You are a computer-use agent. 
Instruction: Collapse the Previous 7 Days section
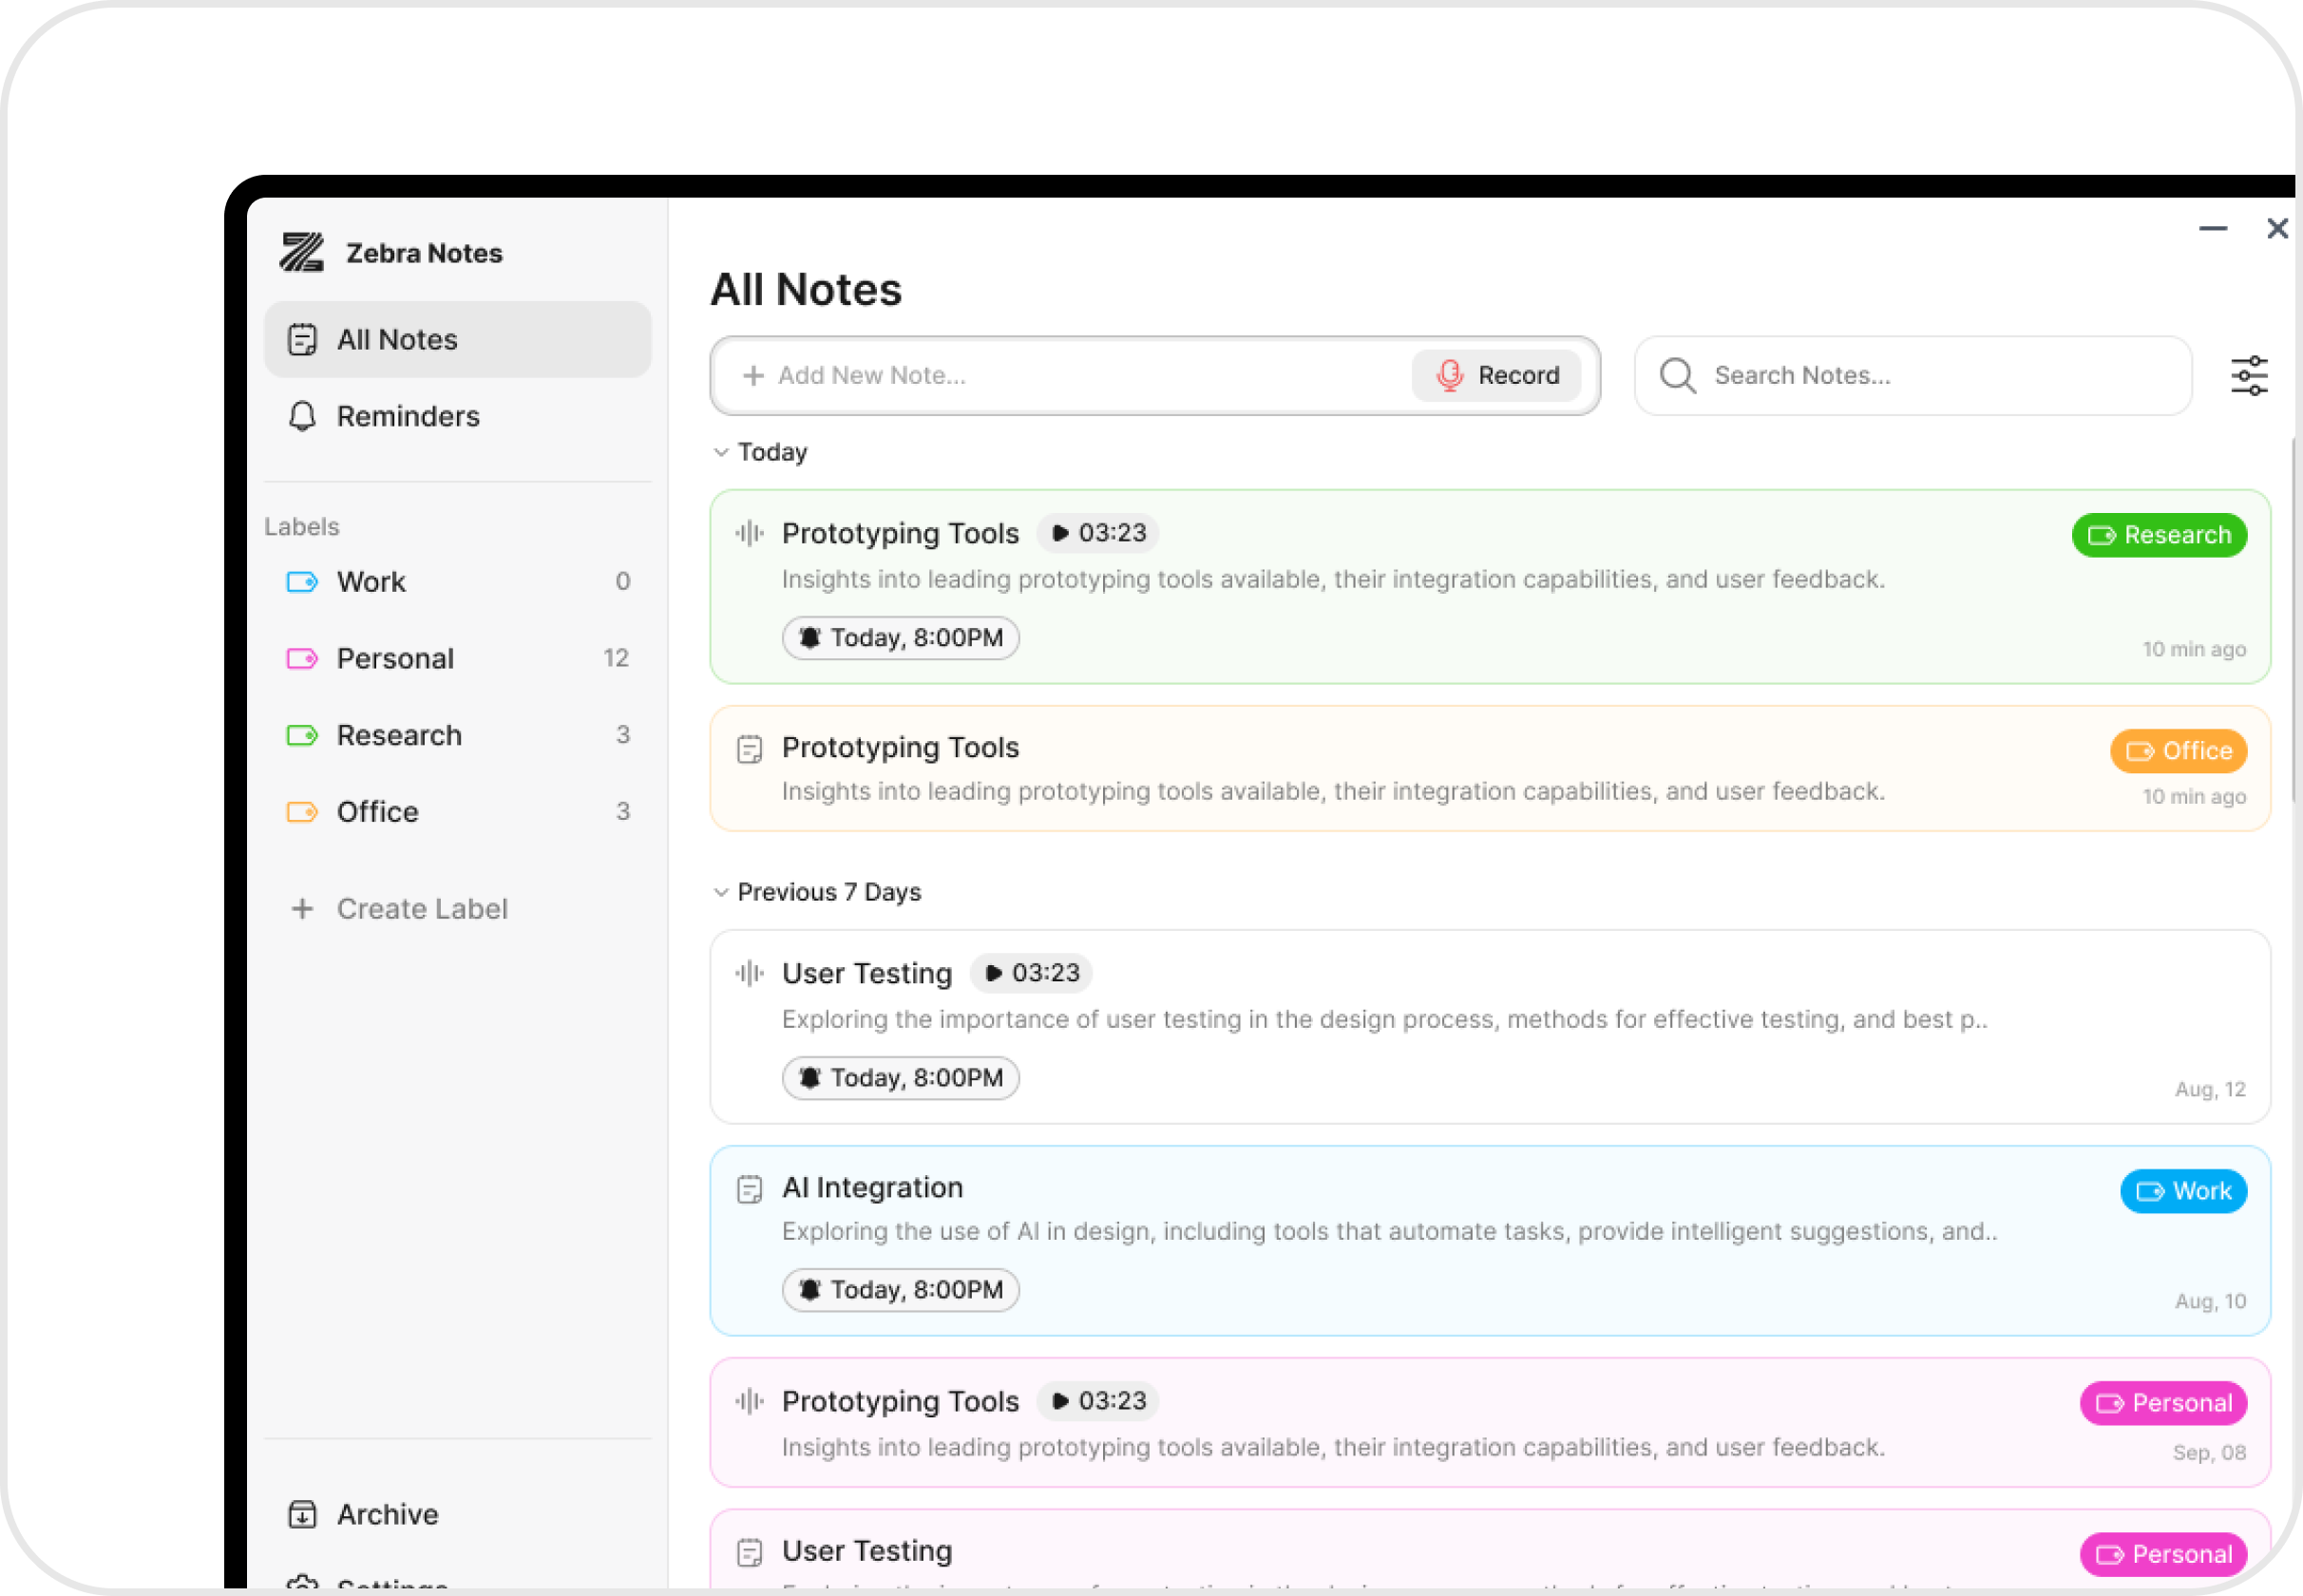[x=721, y=892]
